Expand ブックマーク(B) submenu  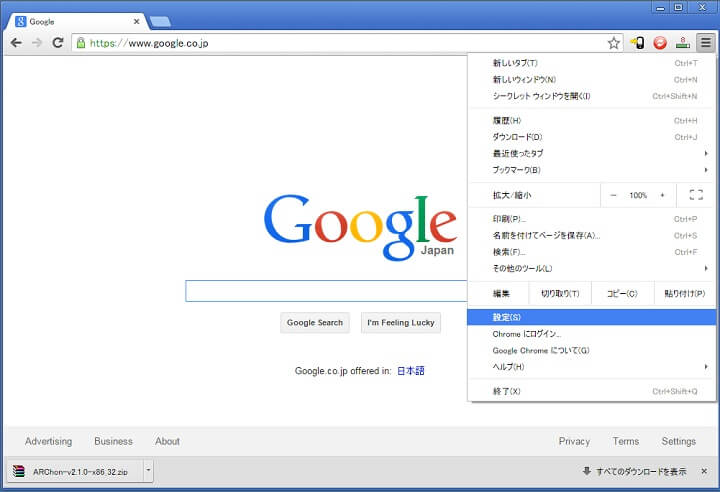pos(592,170)
